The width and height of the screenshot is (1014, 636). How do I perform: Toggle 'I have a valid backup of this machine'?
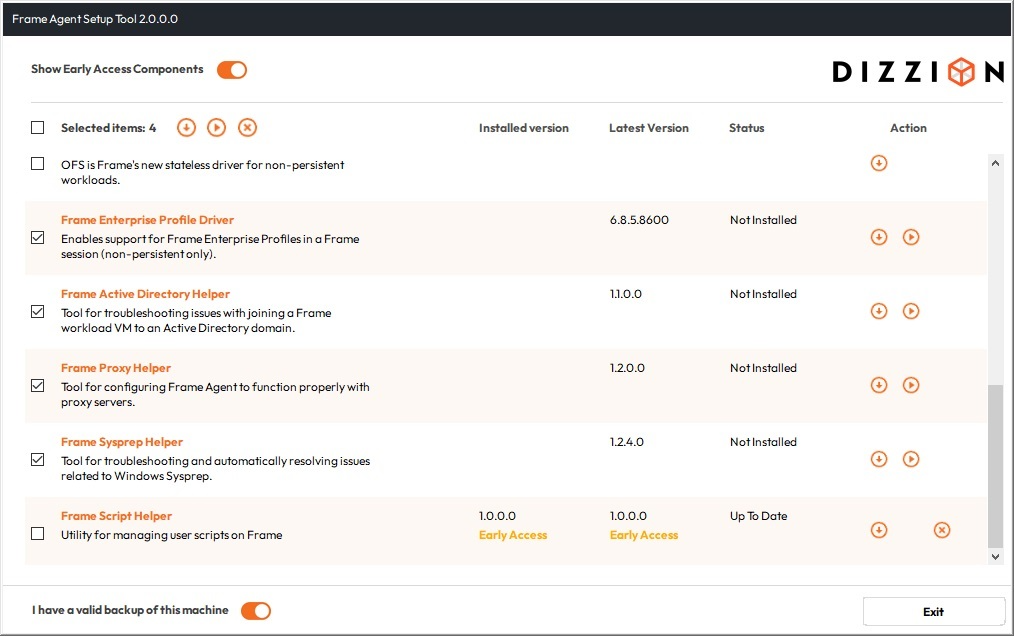(255, 610)
